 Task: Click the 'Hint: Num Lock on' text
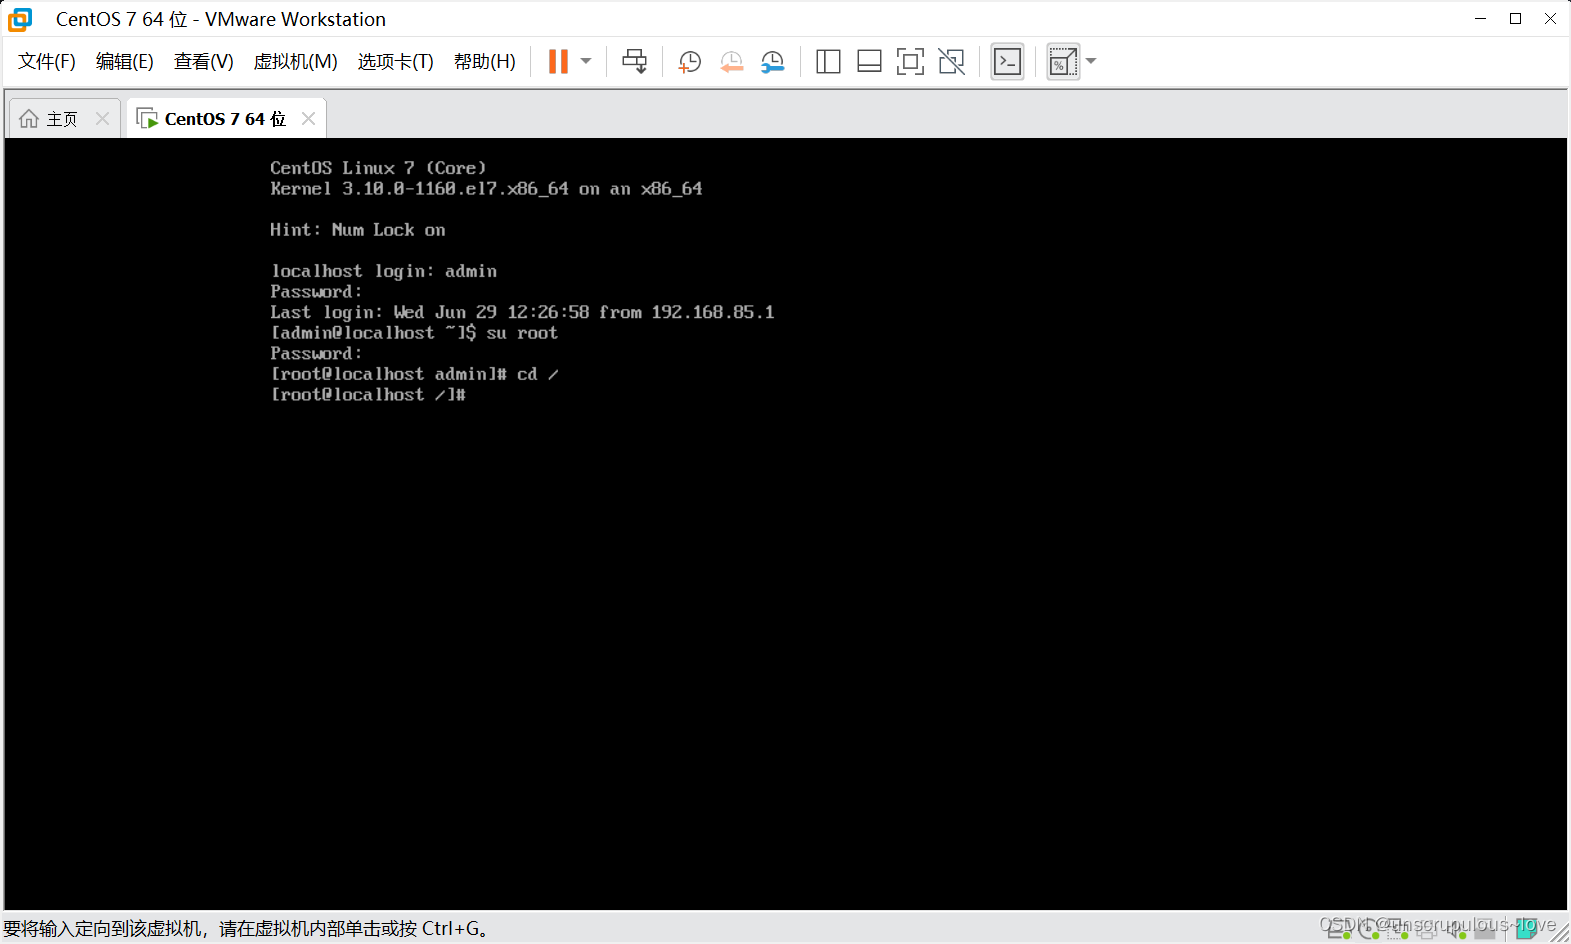coord(358,230)
